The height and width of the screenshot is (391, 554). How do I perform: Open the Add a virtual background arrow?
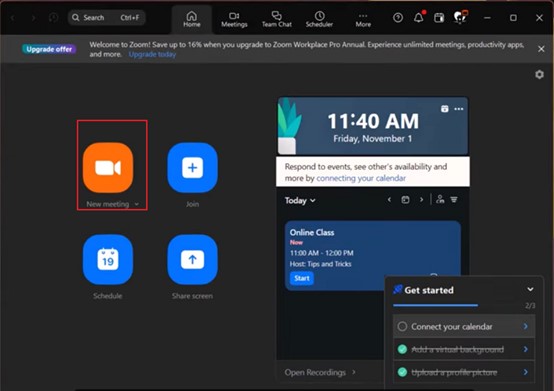coord(525,349)
